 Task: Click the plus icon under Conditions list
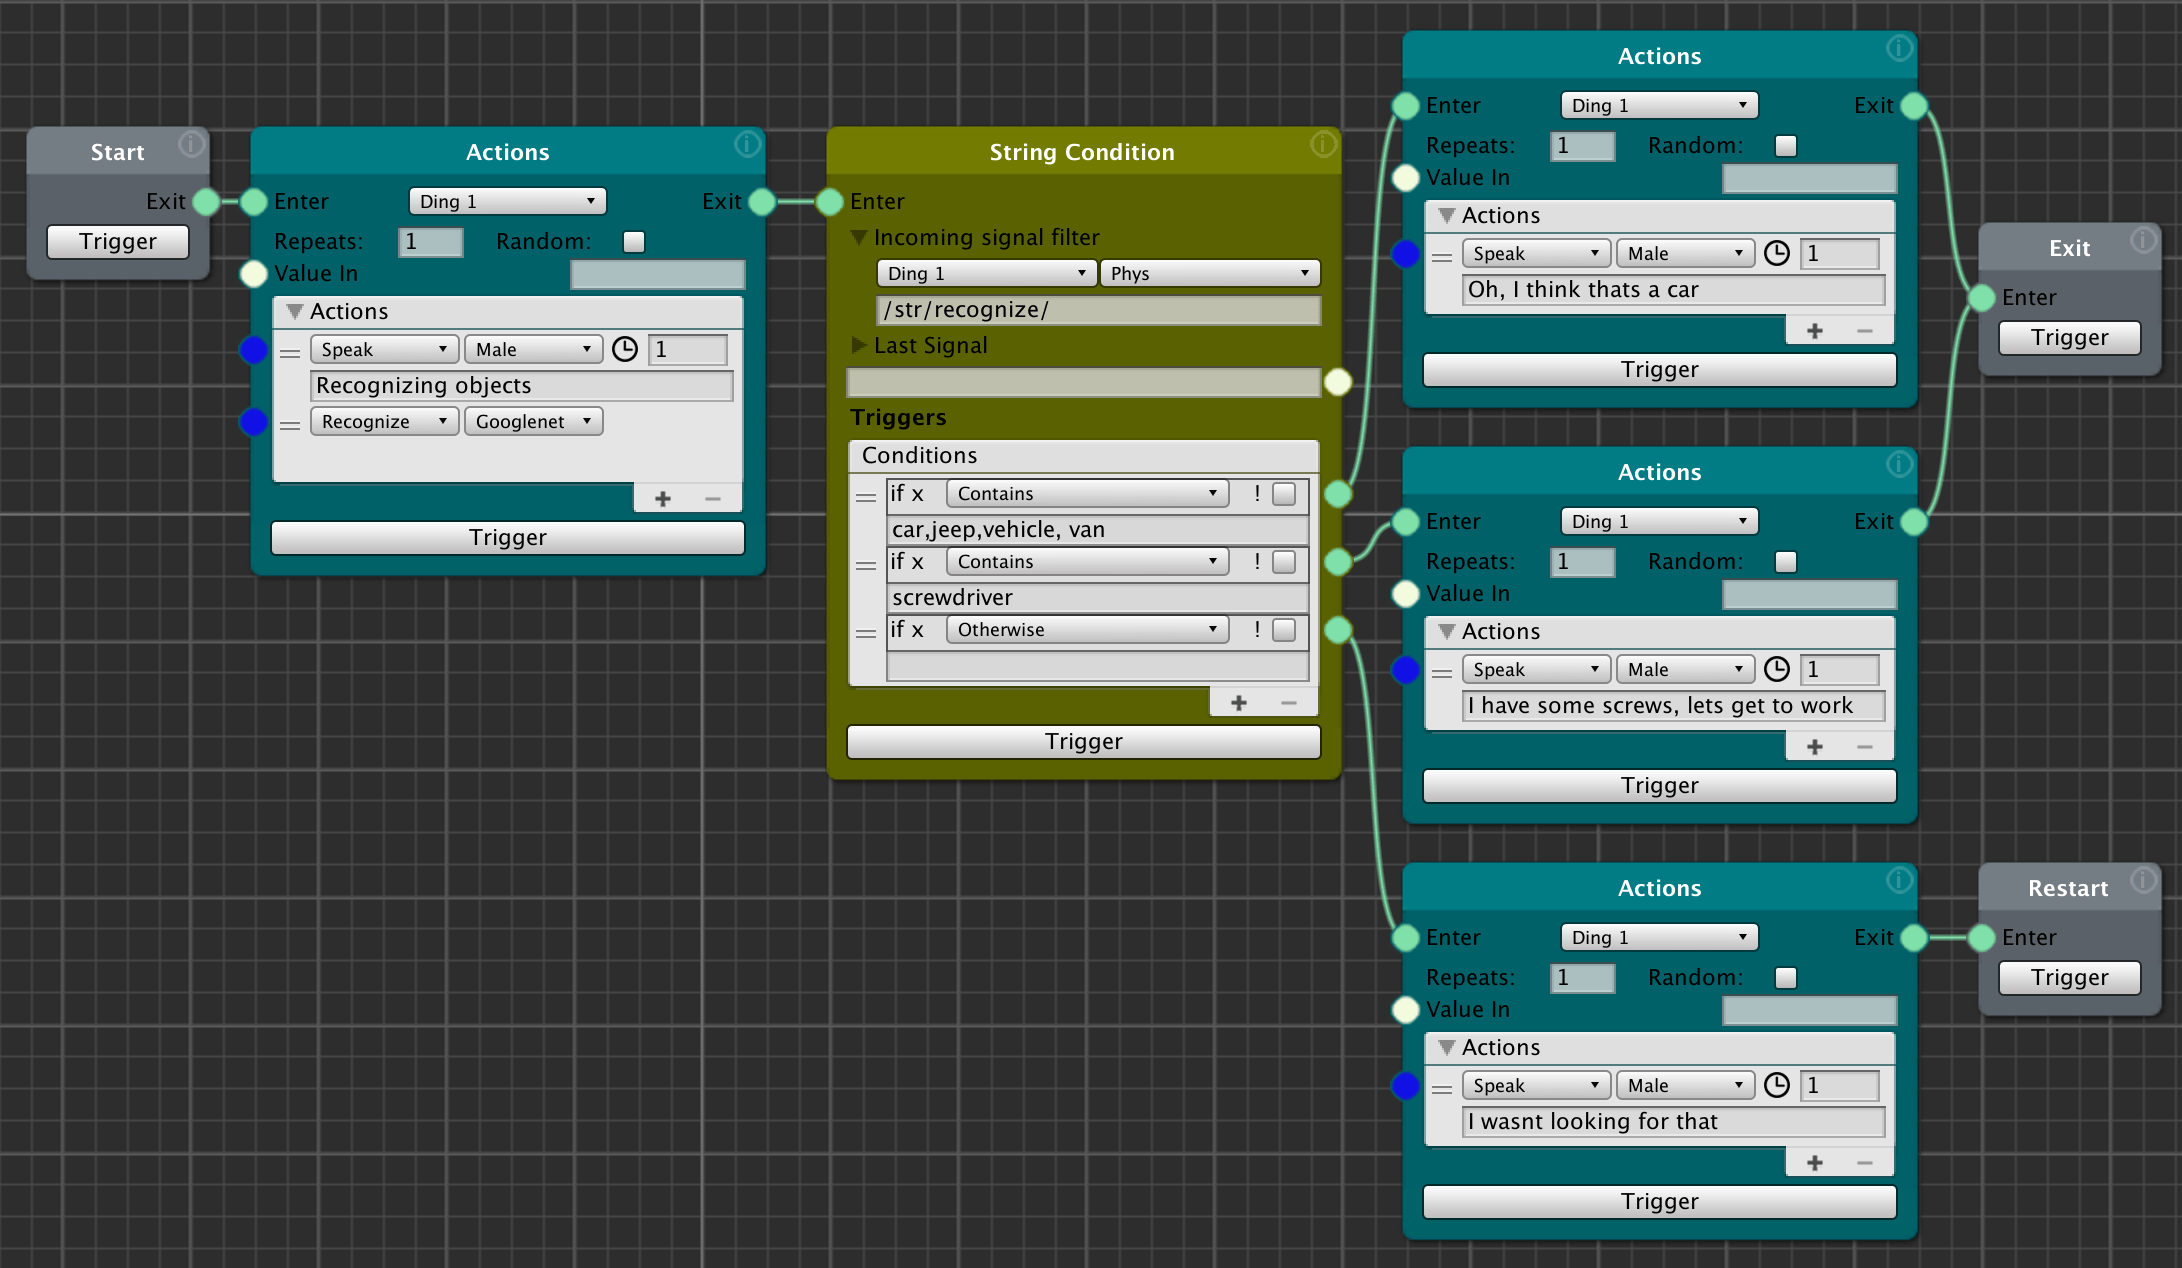pyautogui.click(x=1238, y=703)
